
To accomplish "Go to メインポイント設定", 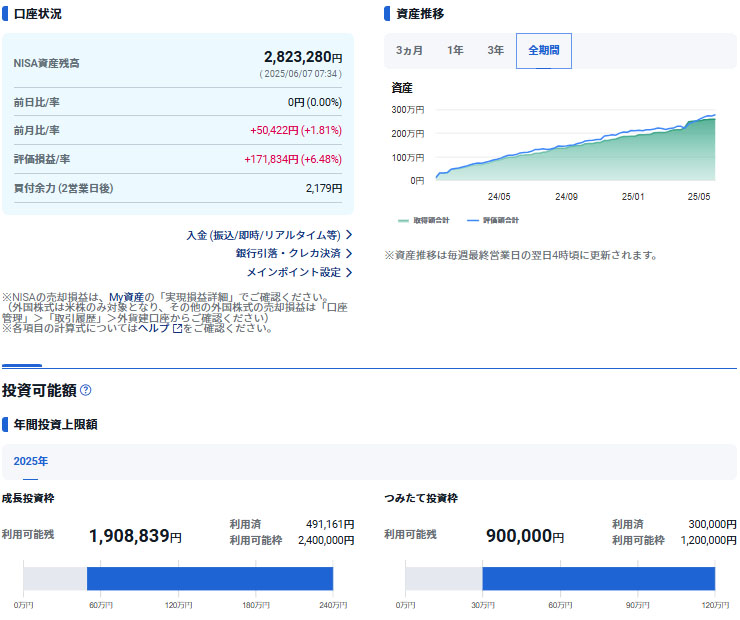I will (x=294, y=272).
